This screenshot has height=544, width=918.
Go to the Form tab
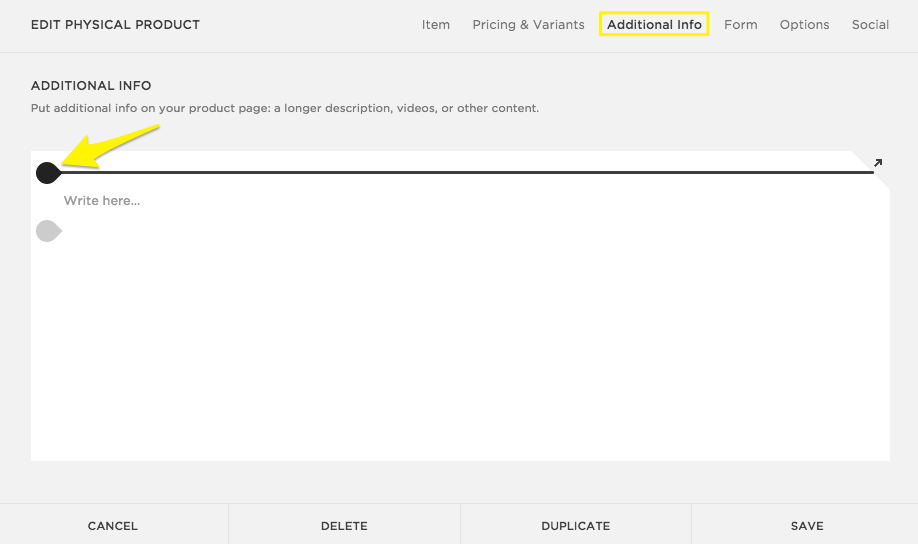pos(740,25)
